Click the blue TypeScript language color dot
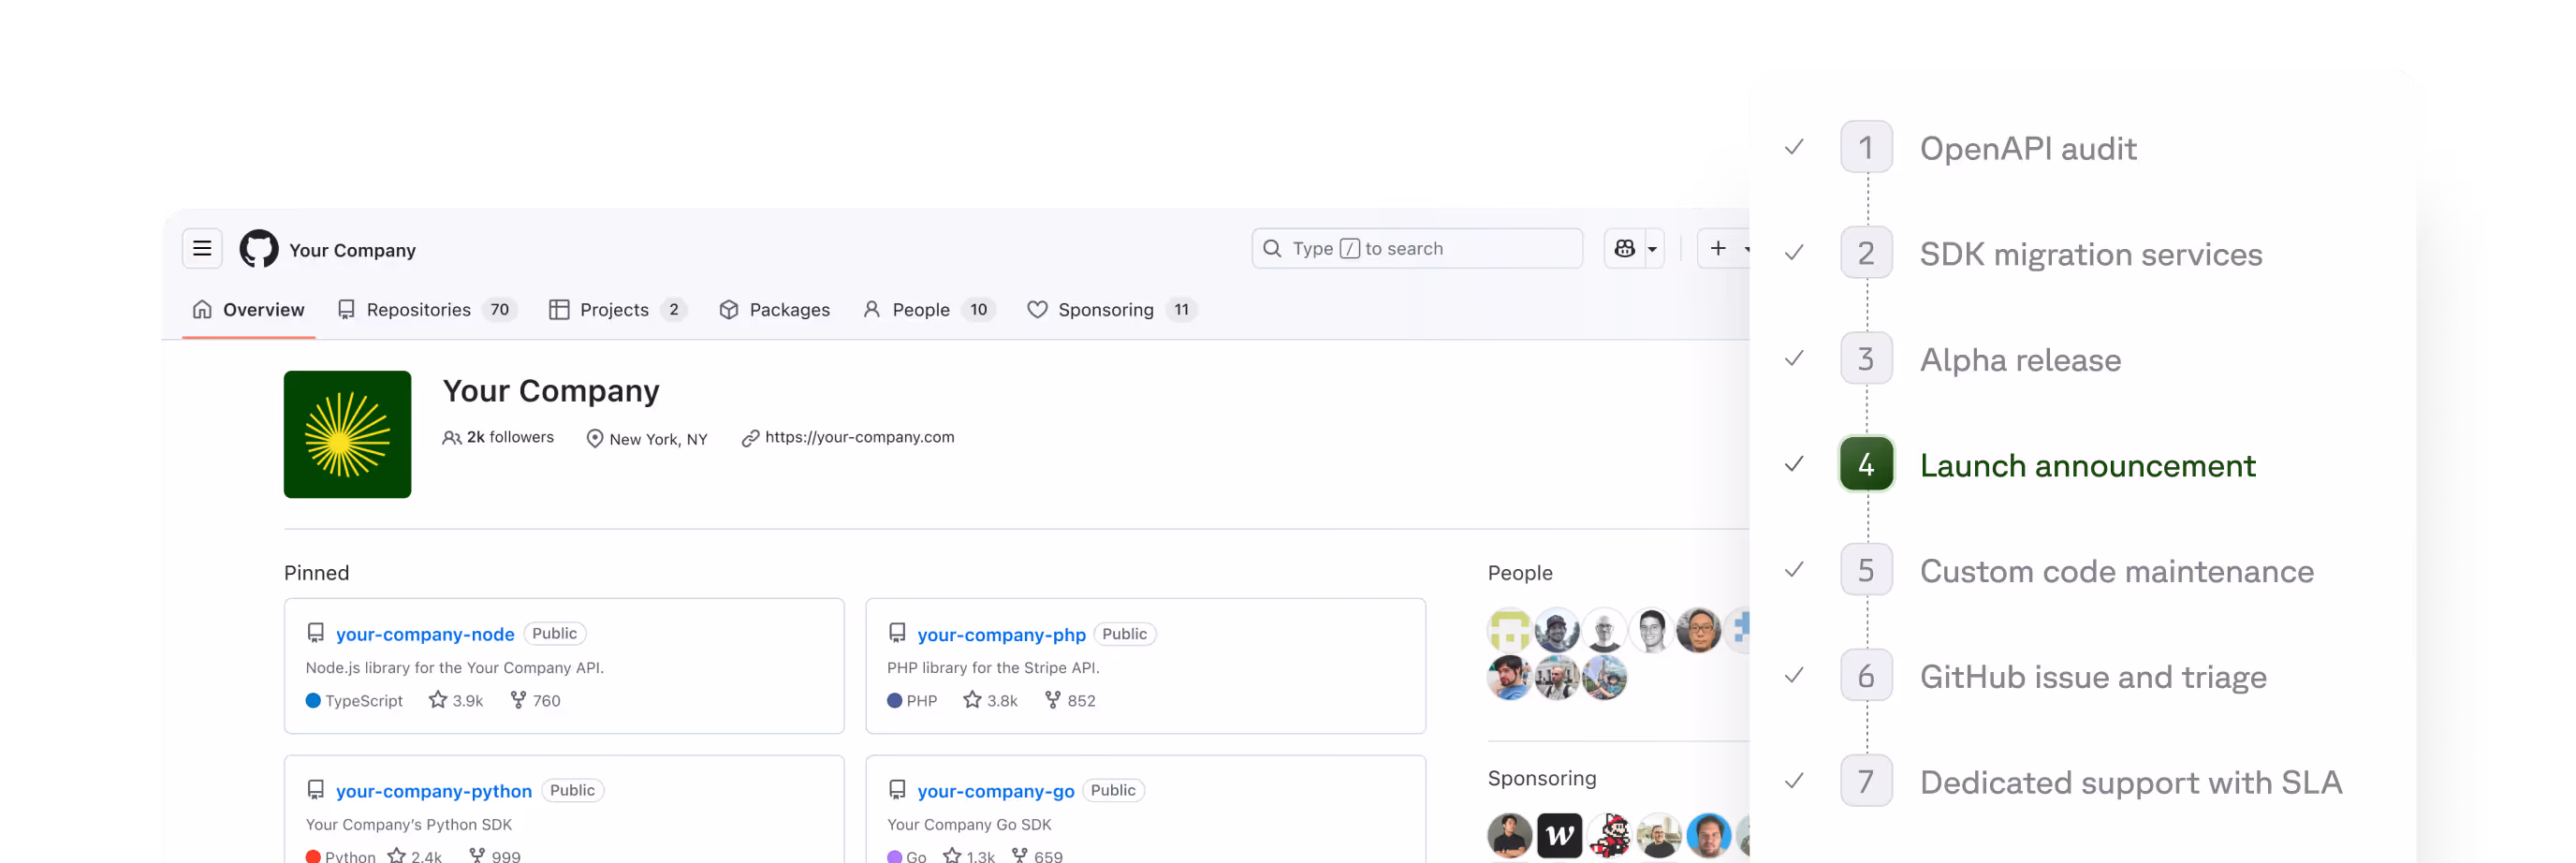This screenshot has width=2576, height=863. (313, 701)
